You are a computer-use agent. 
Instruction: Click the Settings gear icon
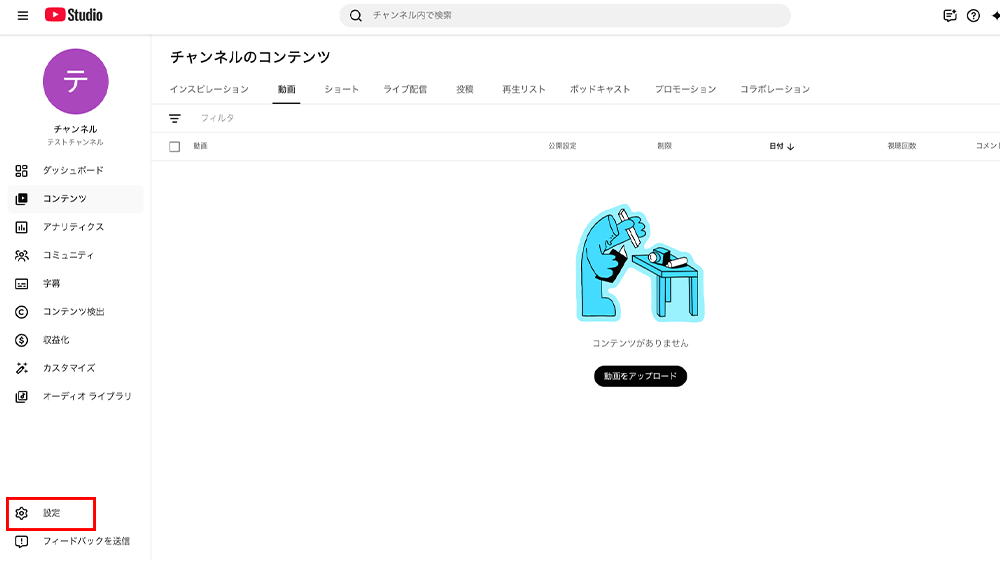coord(22,514)
